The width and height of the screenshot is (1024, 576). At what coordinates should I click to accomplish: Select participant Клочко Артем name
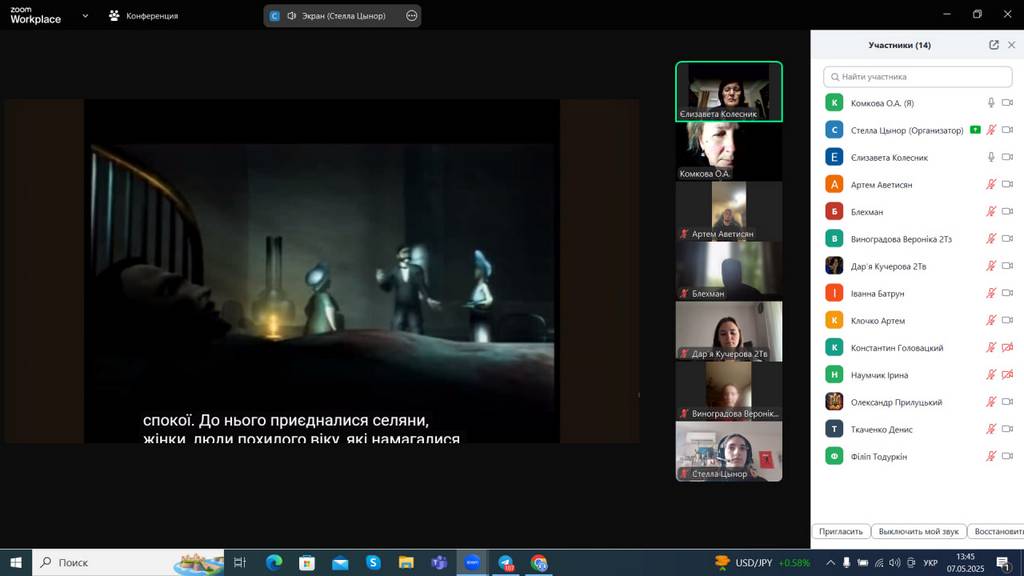click(x=878, y=321)
